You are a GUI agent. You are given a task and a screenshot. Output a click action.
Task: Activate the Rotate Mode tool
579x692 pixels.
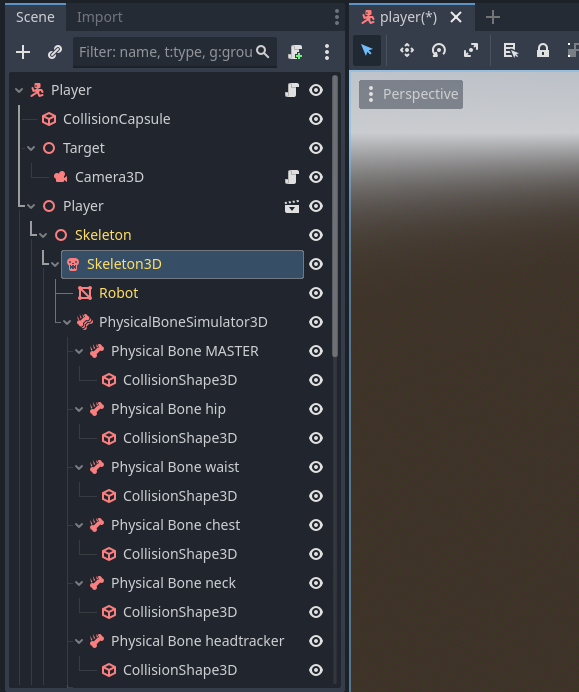[x=439, y=50]
